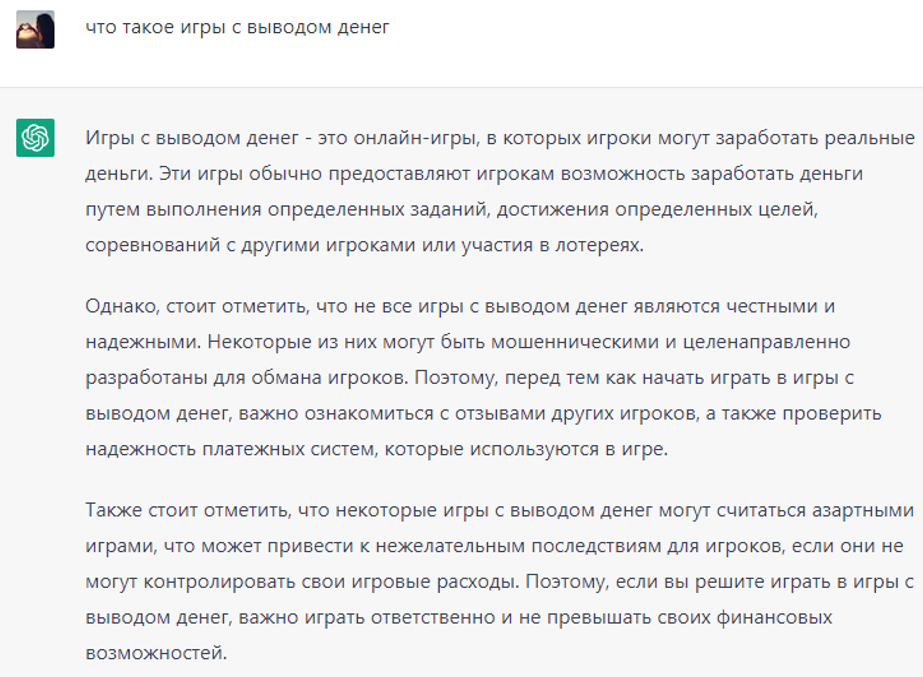Click the line starting 'надежными. Некоторые из них'
This screenshot has height=677, width=923.
pyautogui.click(x=468, y=342)
